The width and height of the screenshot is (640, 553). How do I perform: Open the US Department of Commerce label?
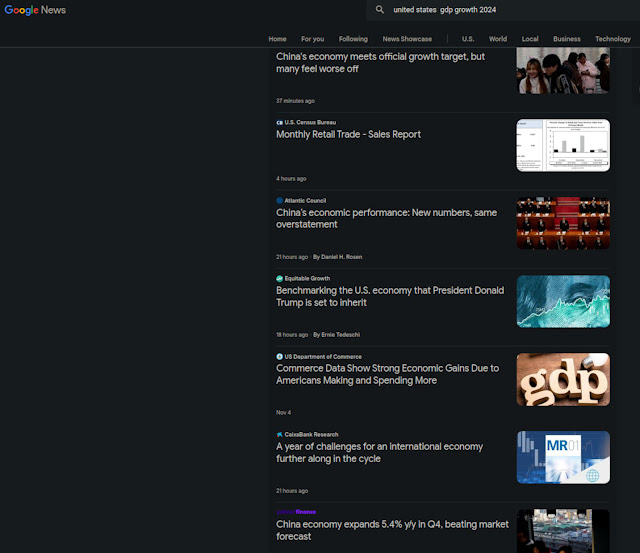click(323, 357)
